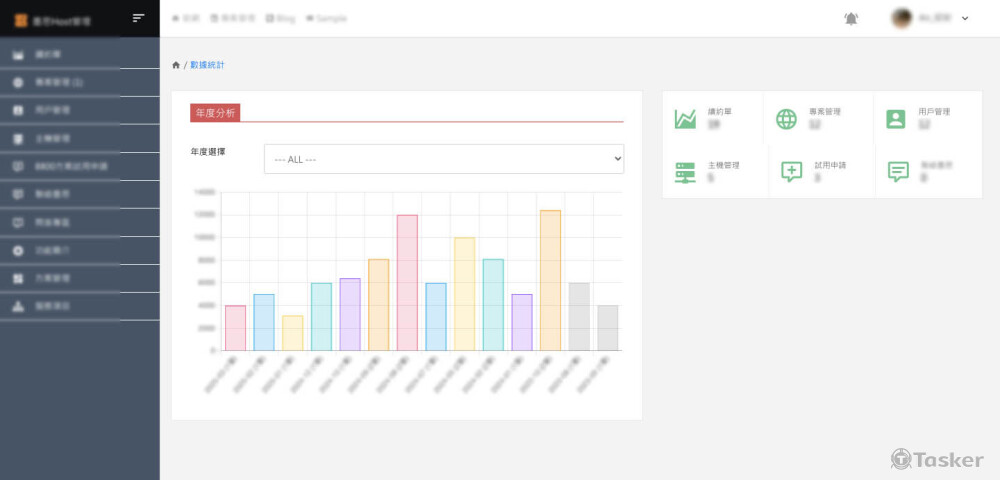Collapse the sidebar with the hamburger menu icon
This screenshot has width=1000, height=480.
tap(139, 18)
